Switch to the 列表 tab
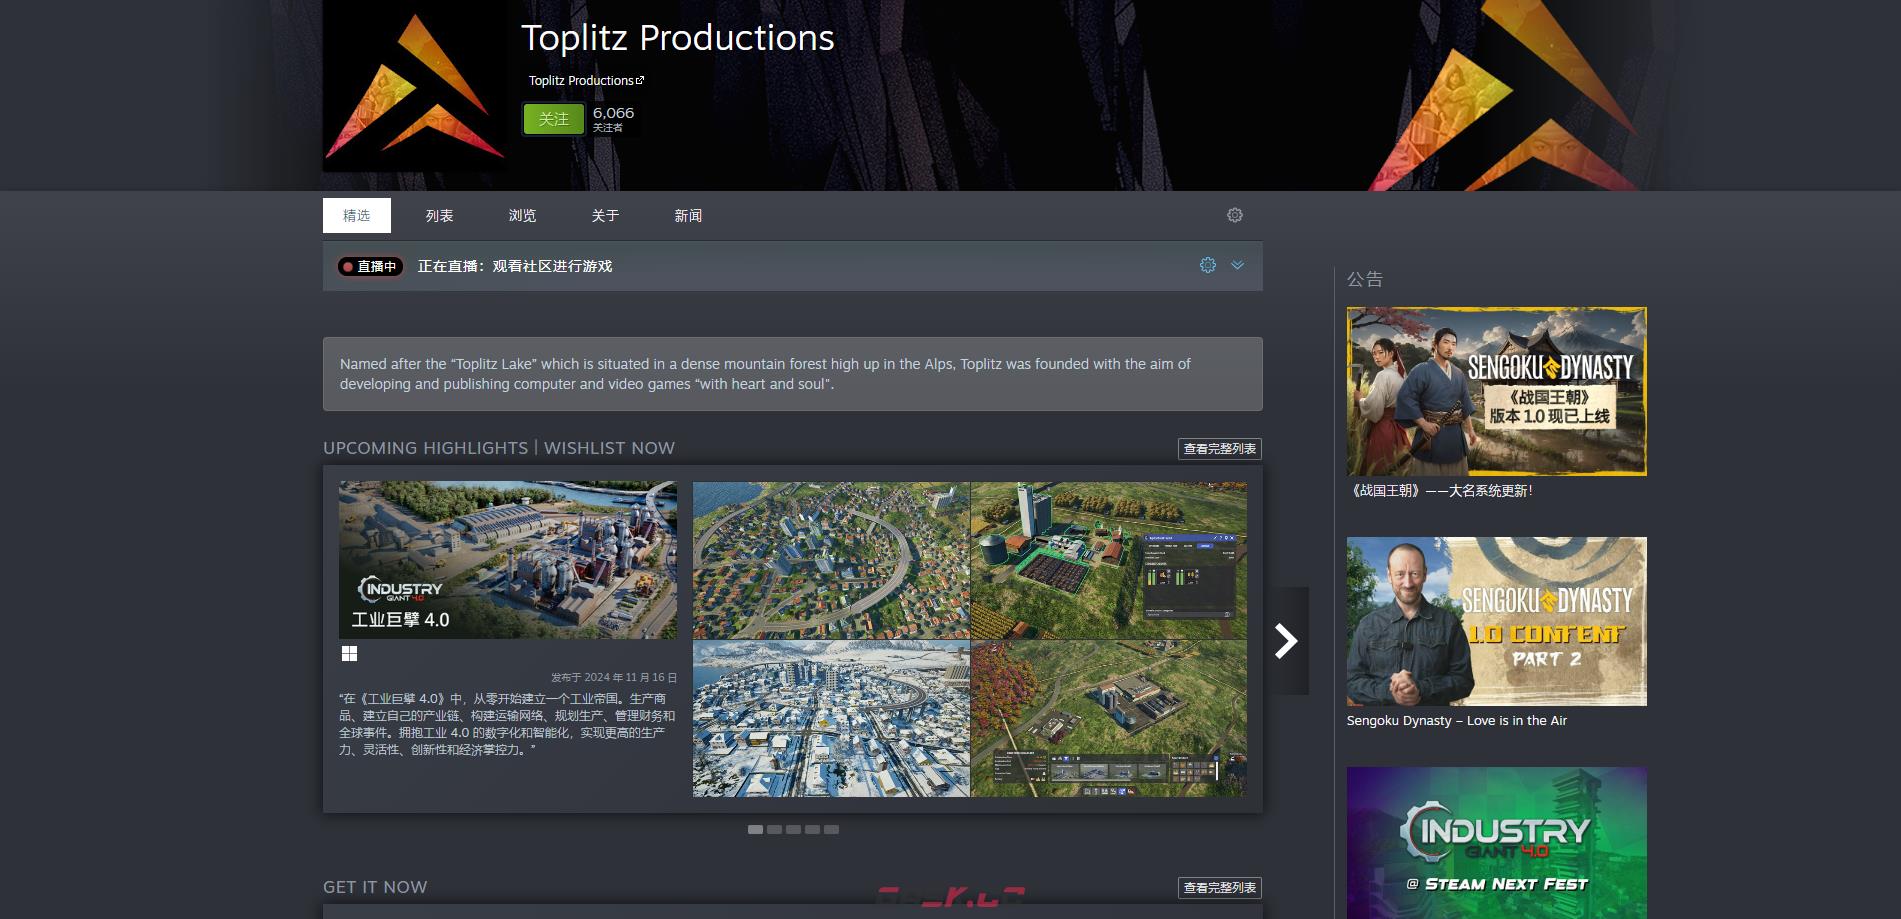The height and width of the screenshot is (919, 1901). [439, 216]
